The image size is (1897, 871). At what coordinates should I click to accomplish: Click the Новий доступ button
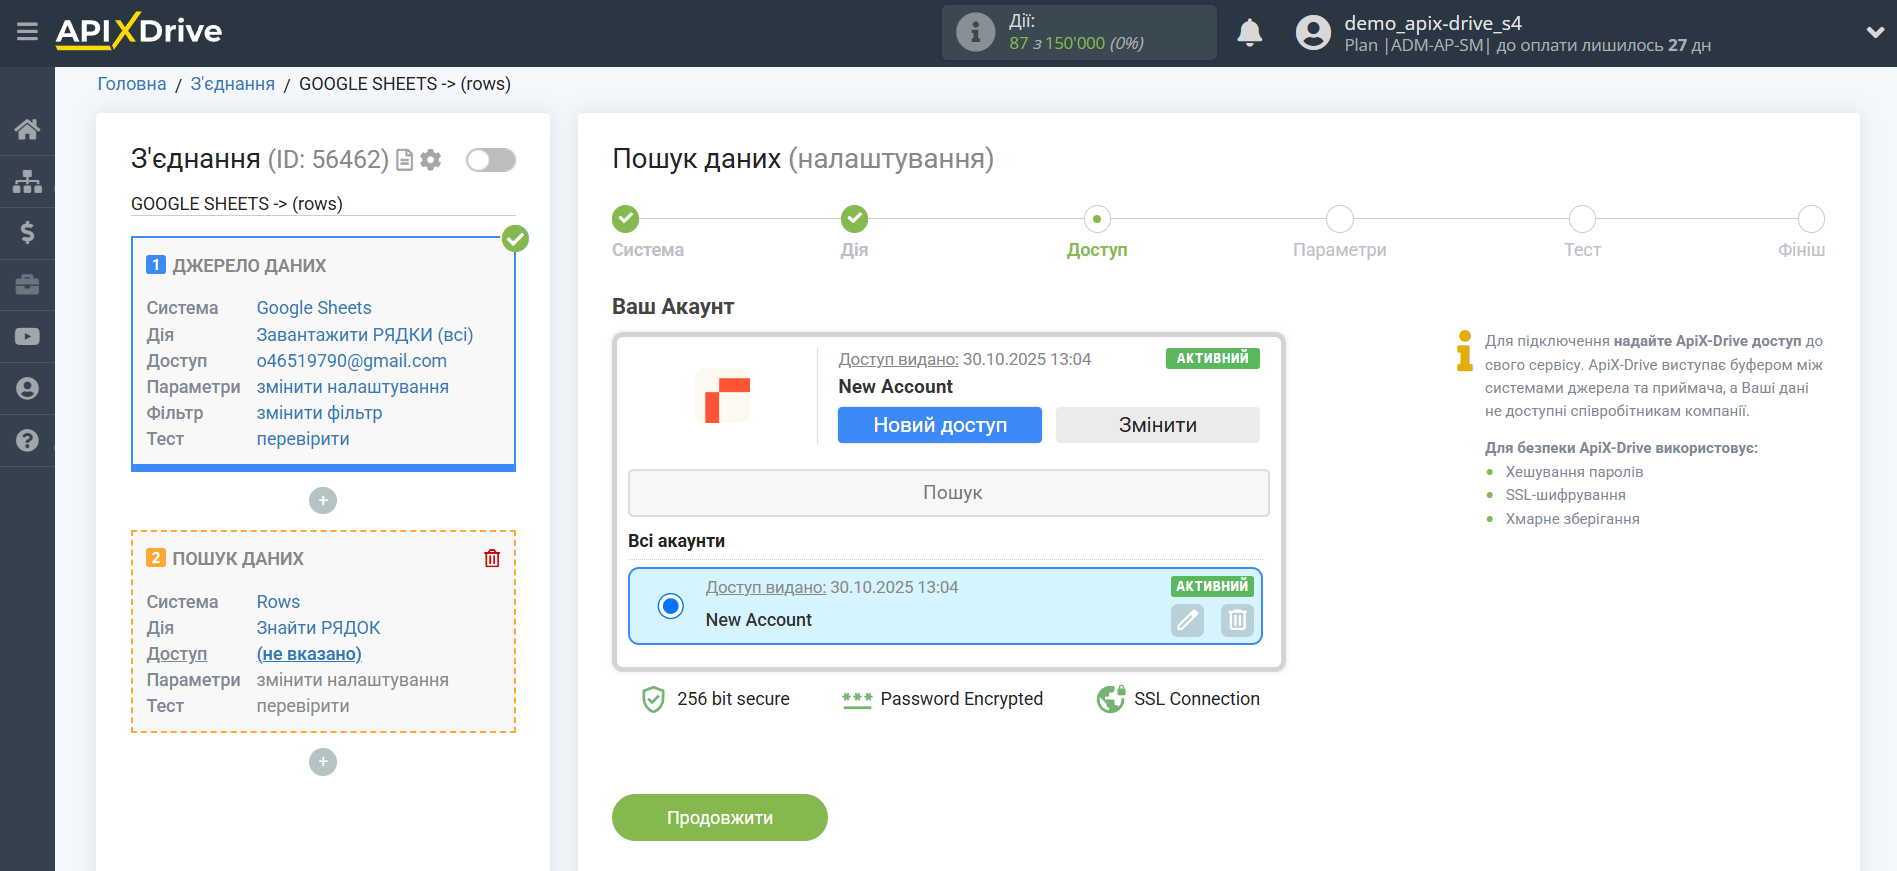pos(939,425)
